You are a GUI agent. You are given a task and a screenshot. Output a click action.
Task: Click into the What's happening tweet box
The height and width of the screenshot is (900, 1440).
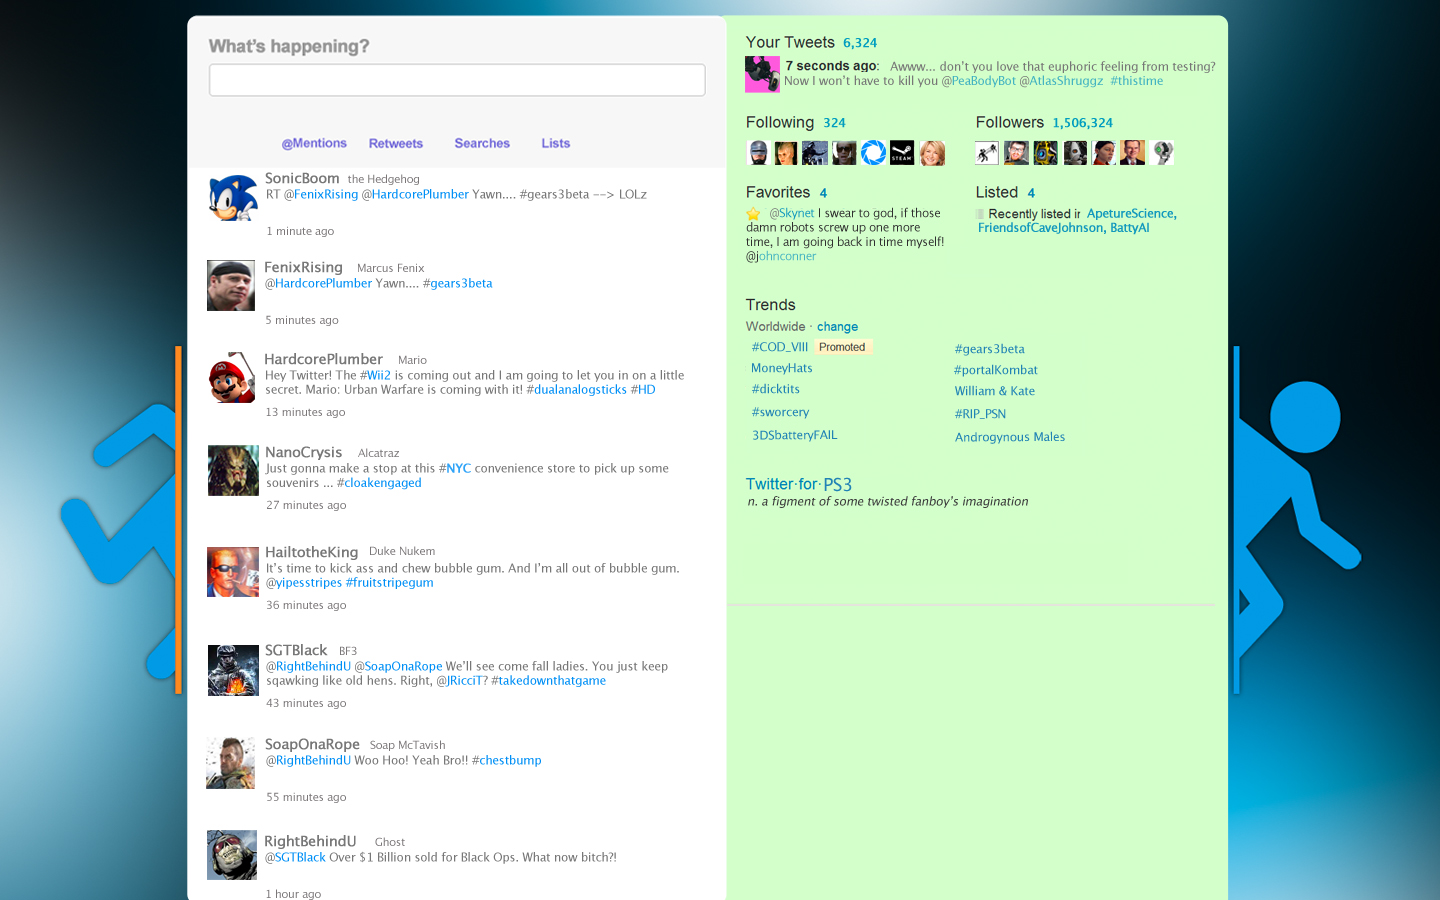457,80
